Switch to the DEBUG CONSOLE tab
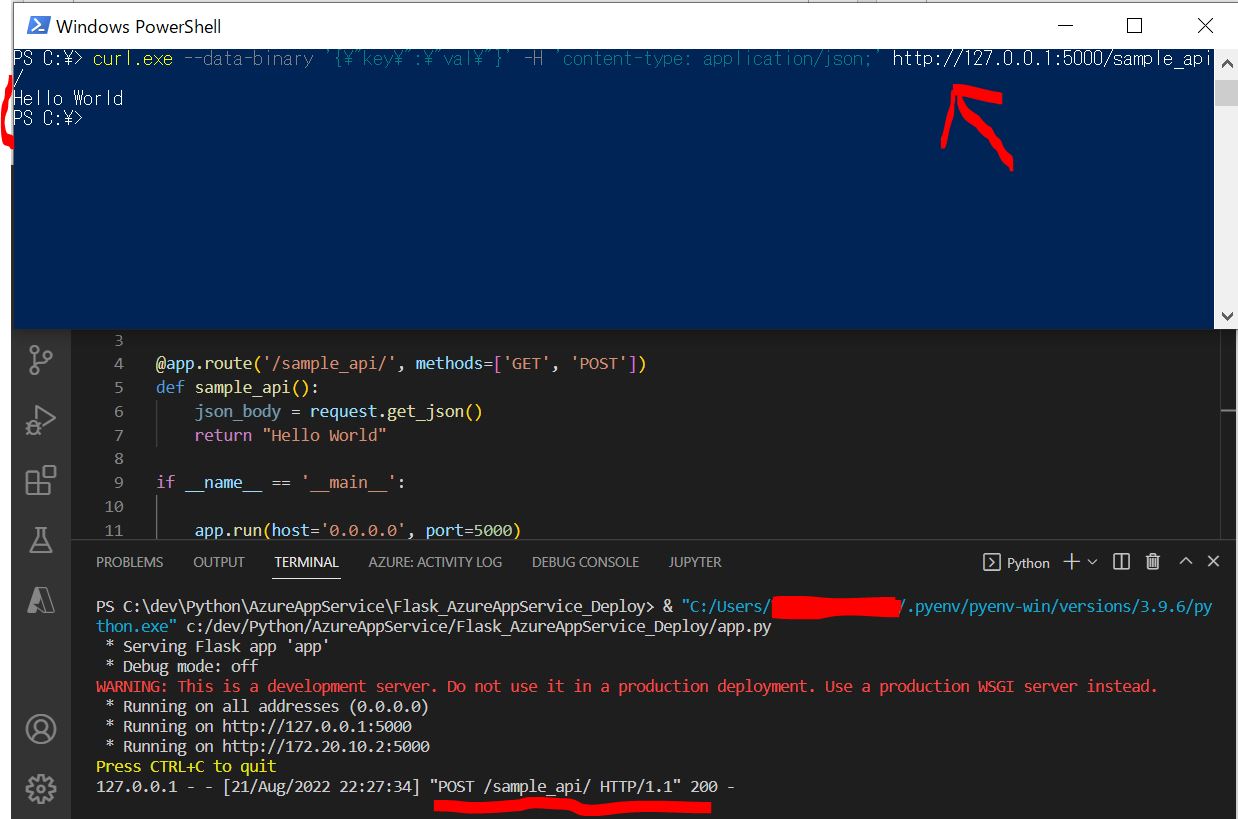1238x819 pixels. tap(585, 562)
